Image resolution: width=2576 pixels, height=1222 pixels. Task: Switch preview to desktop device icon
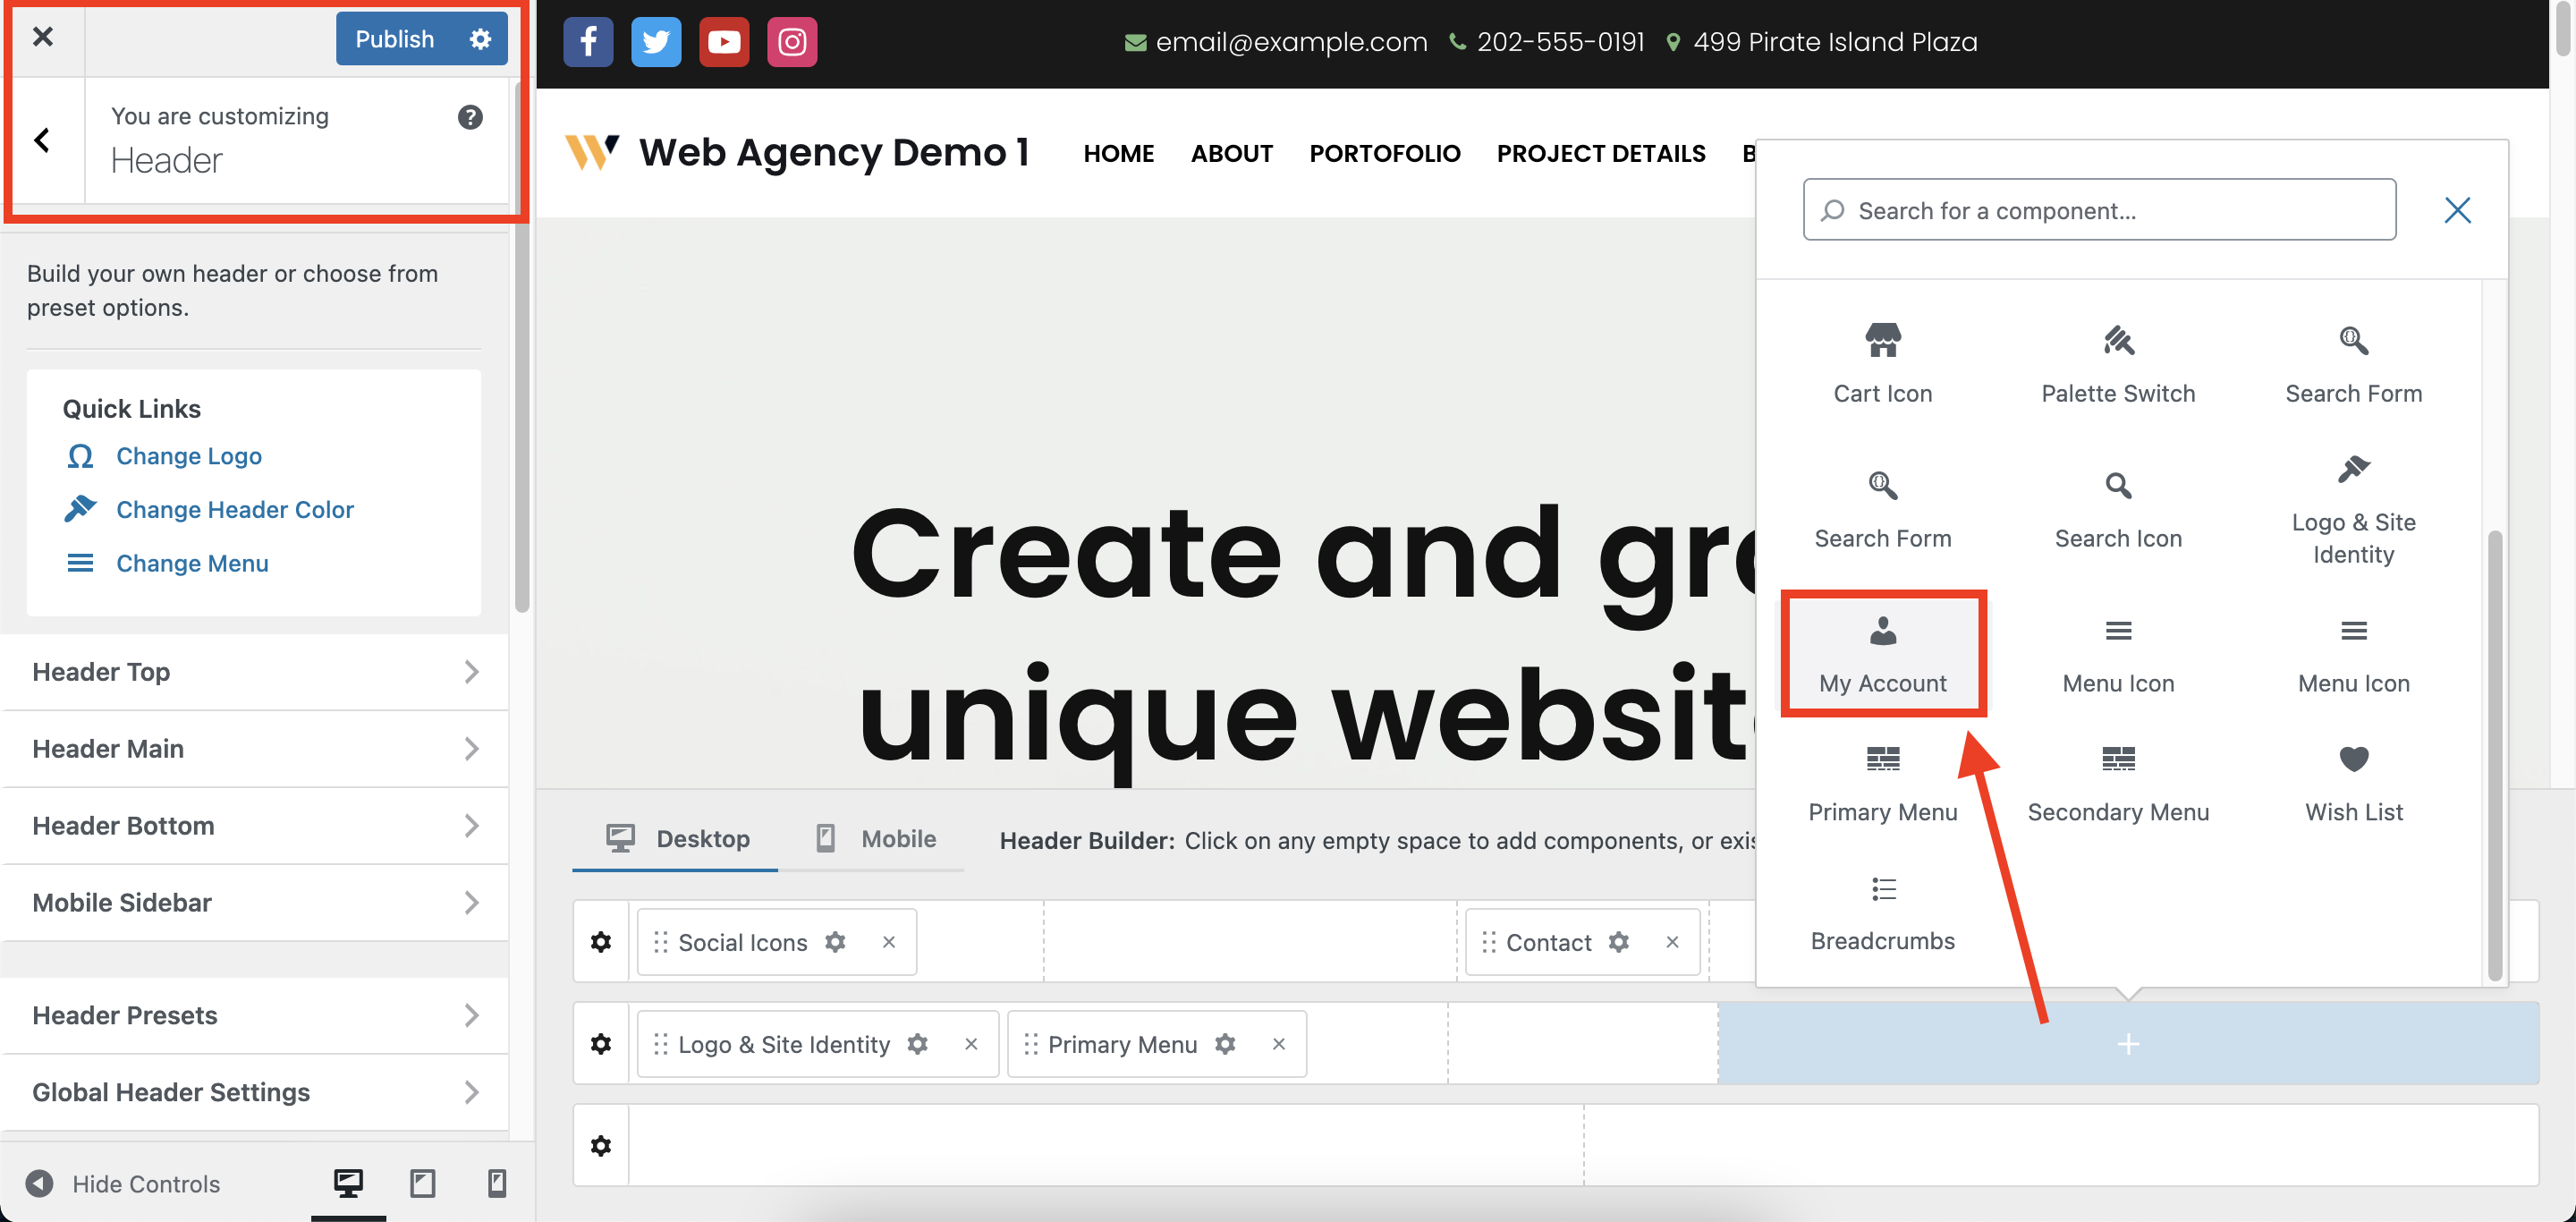click(348, 1184)
